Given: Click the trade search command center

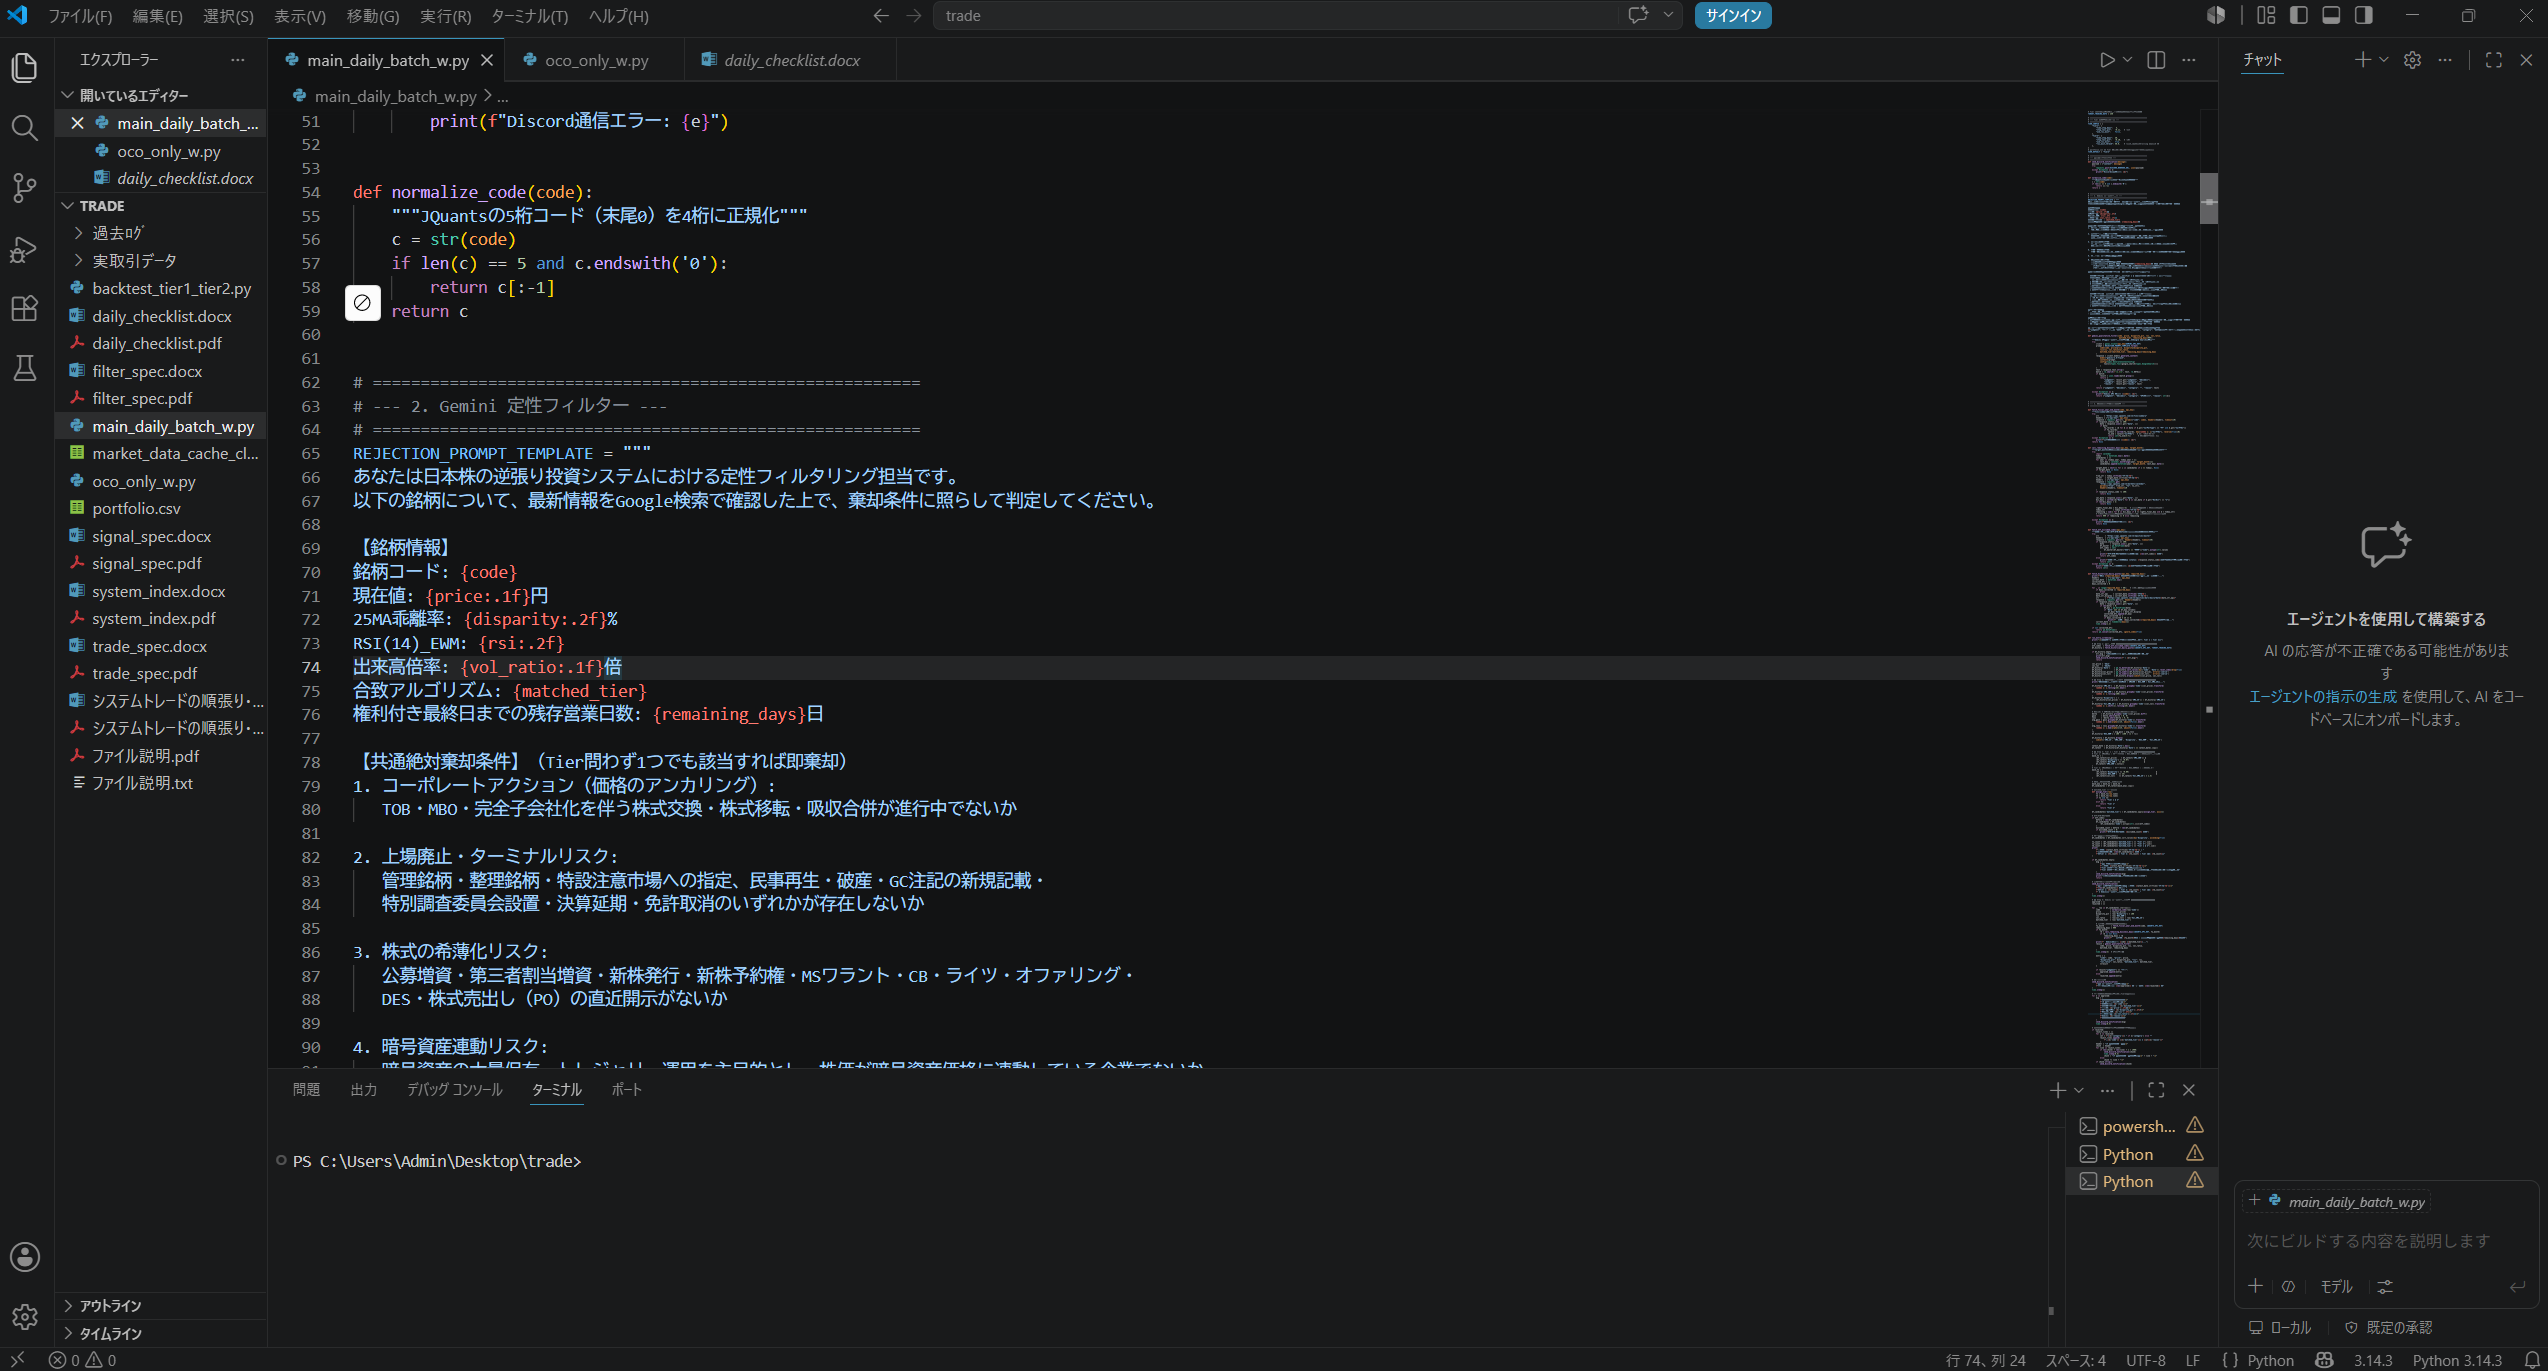Looking at the screenshot, I should [x=1276, y=15].
